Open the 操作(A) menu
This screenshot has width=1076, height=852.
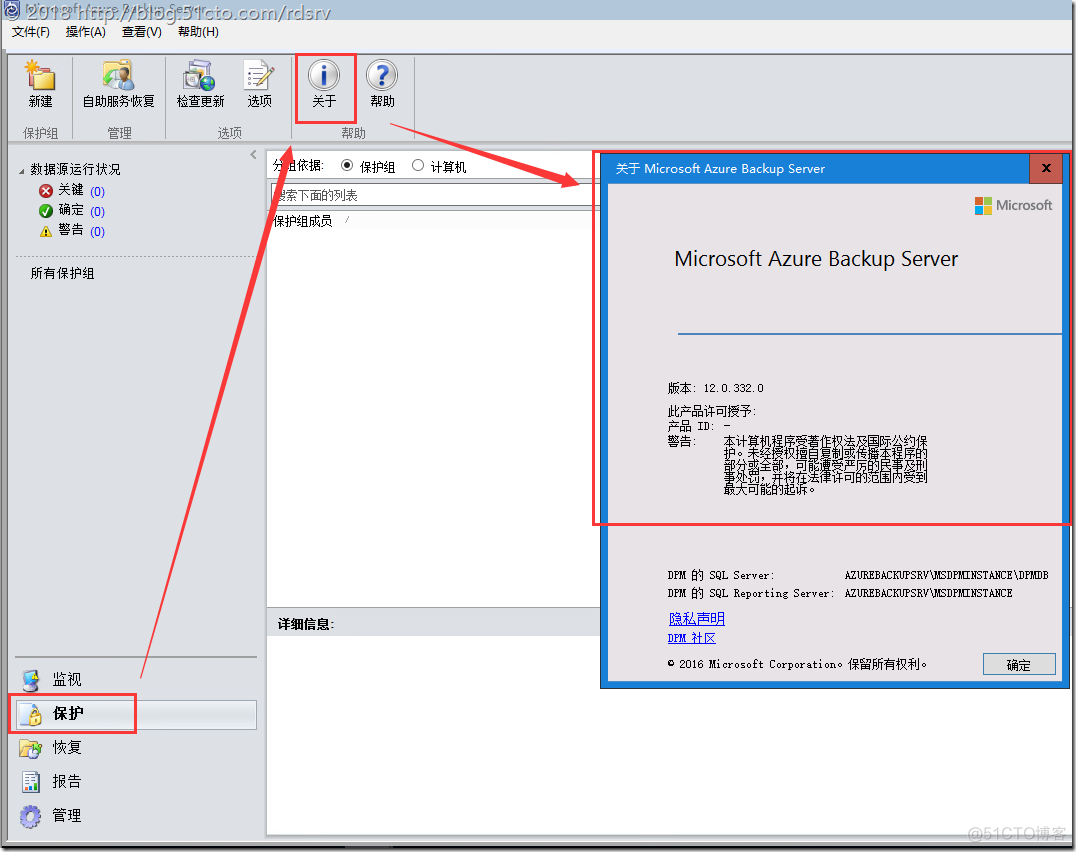pos(86,32)
